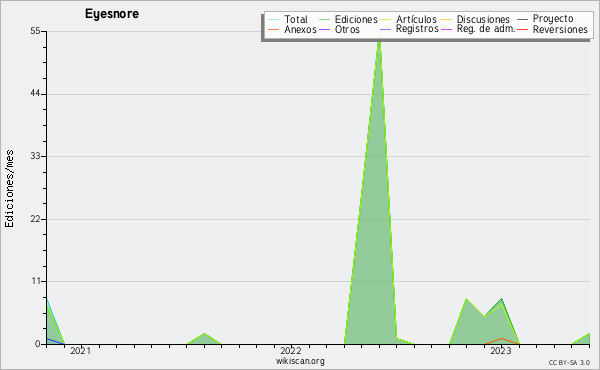This screenshot has width=600, height=370.
Task: Click the chart title Eyesnore
Action: point(112,14)
